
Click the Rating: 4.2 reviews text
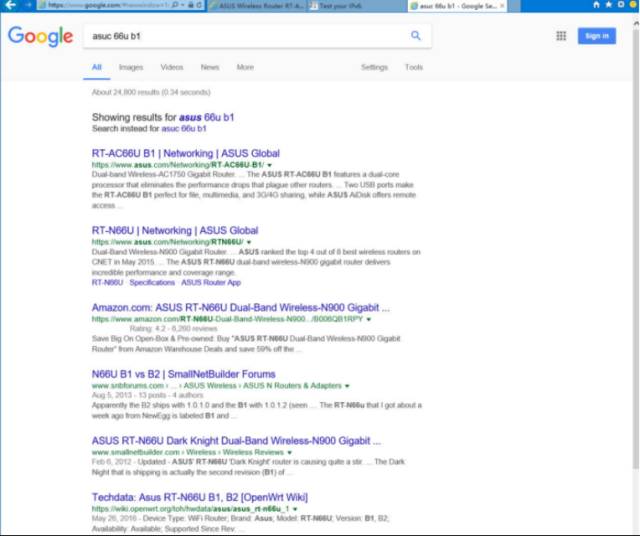(x=173, y=329)
